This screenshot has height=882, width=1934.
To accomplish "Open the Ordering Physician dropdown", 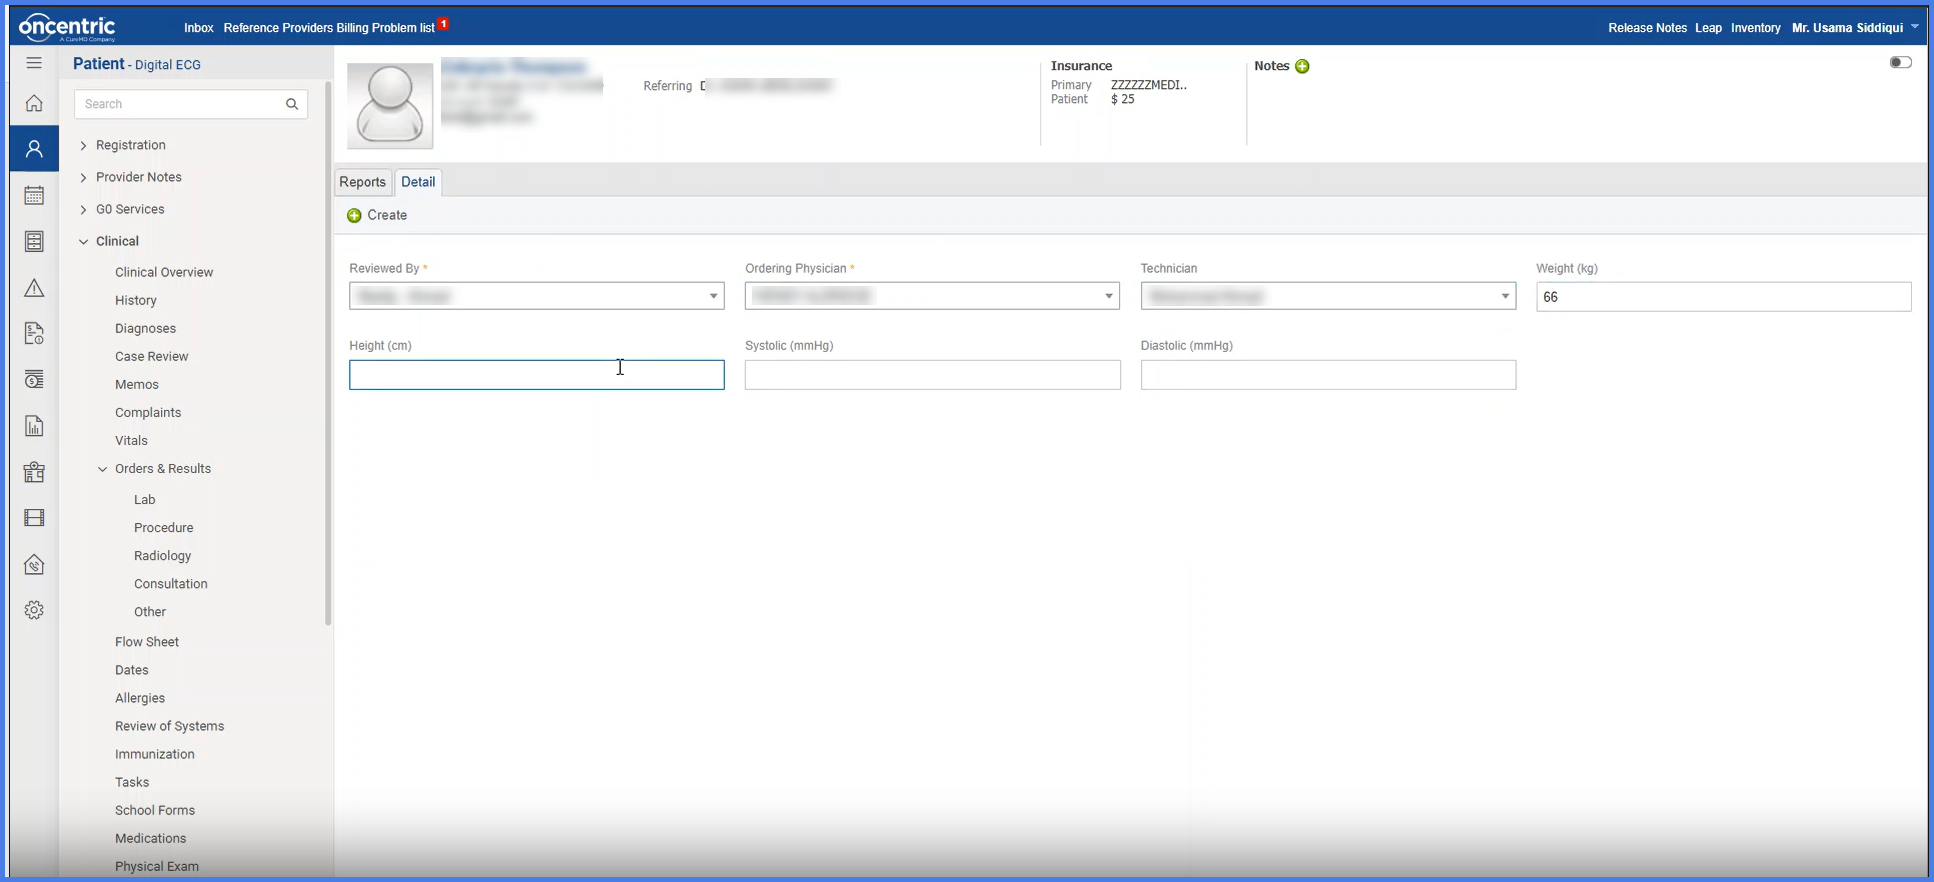I will click(x=932, y=296).
